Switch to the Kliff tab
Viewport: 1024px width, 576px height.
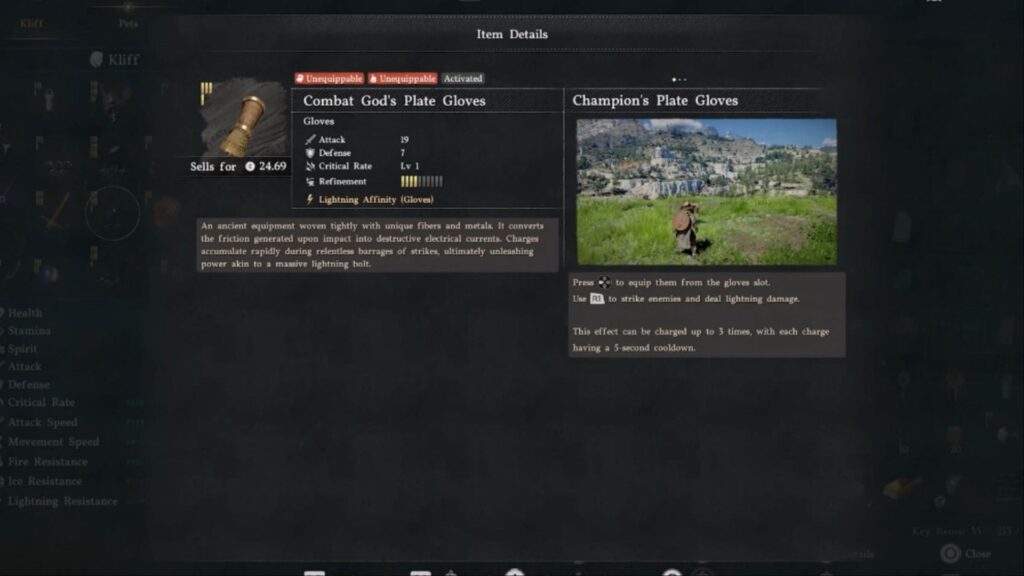[31, 24]
